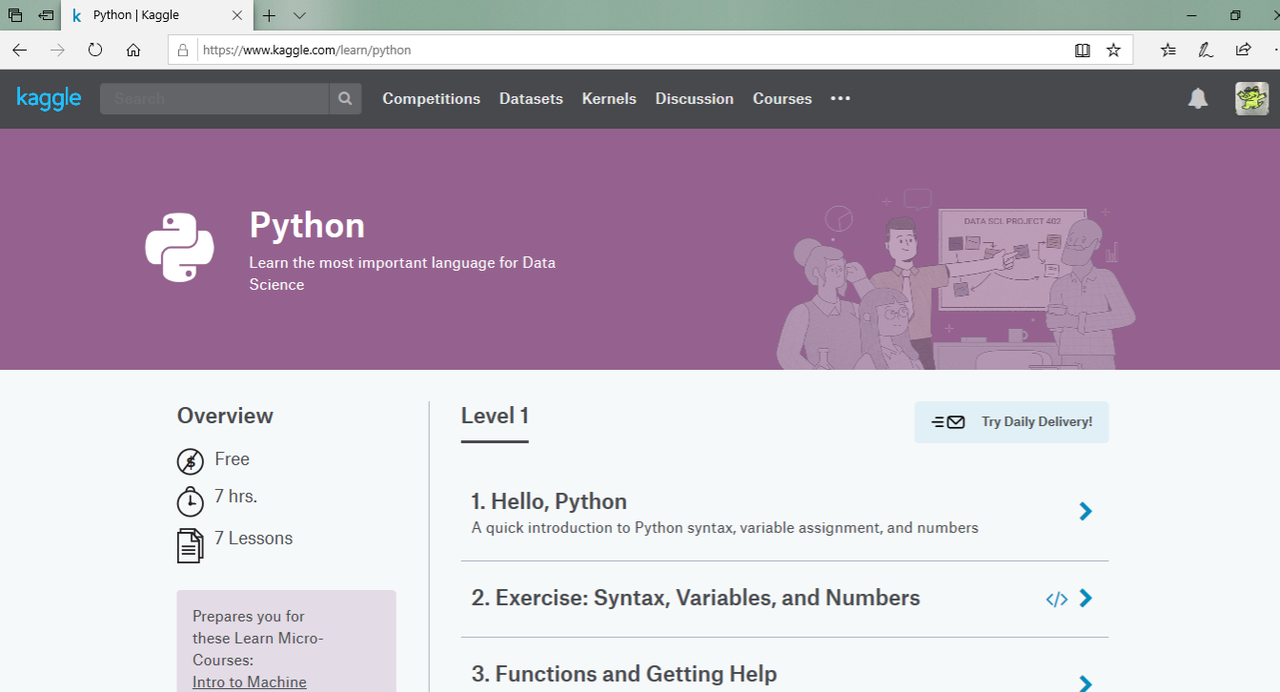
Task: Click the set tabs aside icon
Action: 46,16
